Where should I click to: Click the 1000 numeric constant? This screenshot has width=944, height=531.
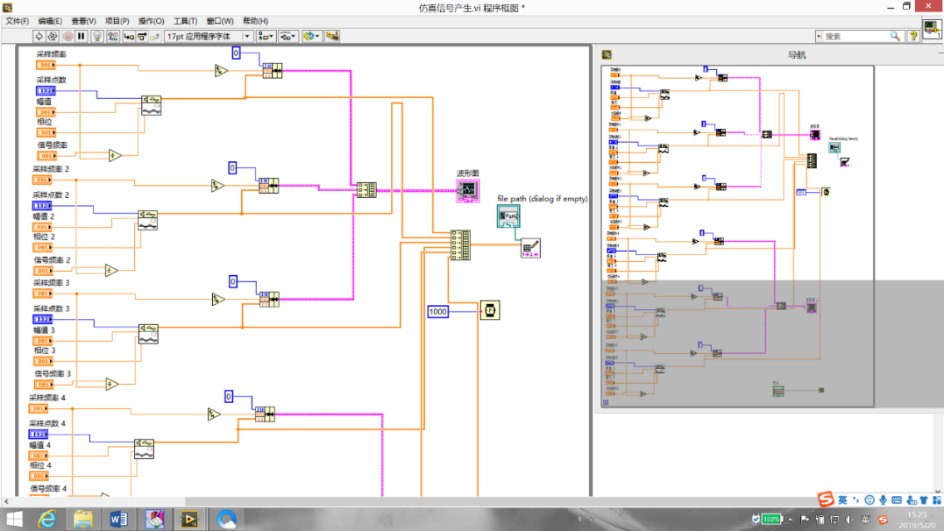[438, 311]
